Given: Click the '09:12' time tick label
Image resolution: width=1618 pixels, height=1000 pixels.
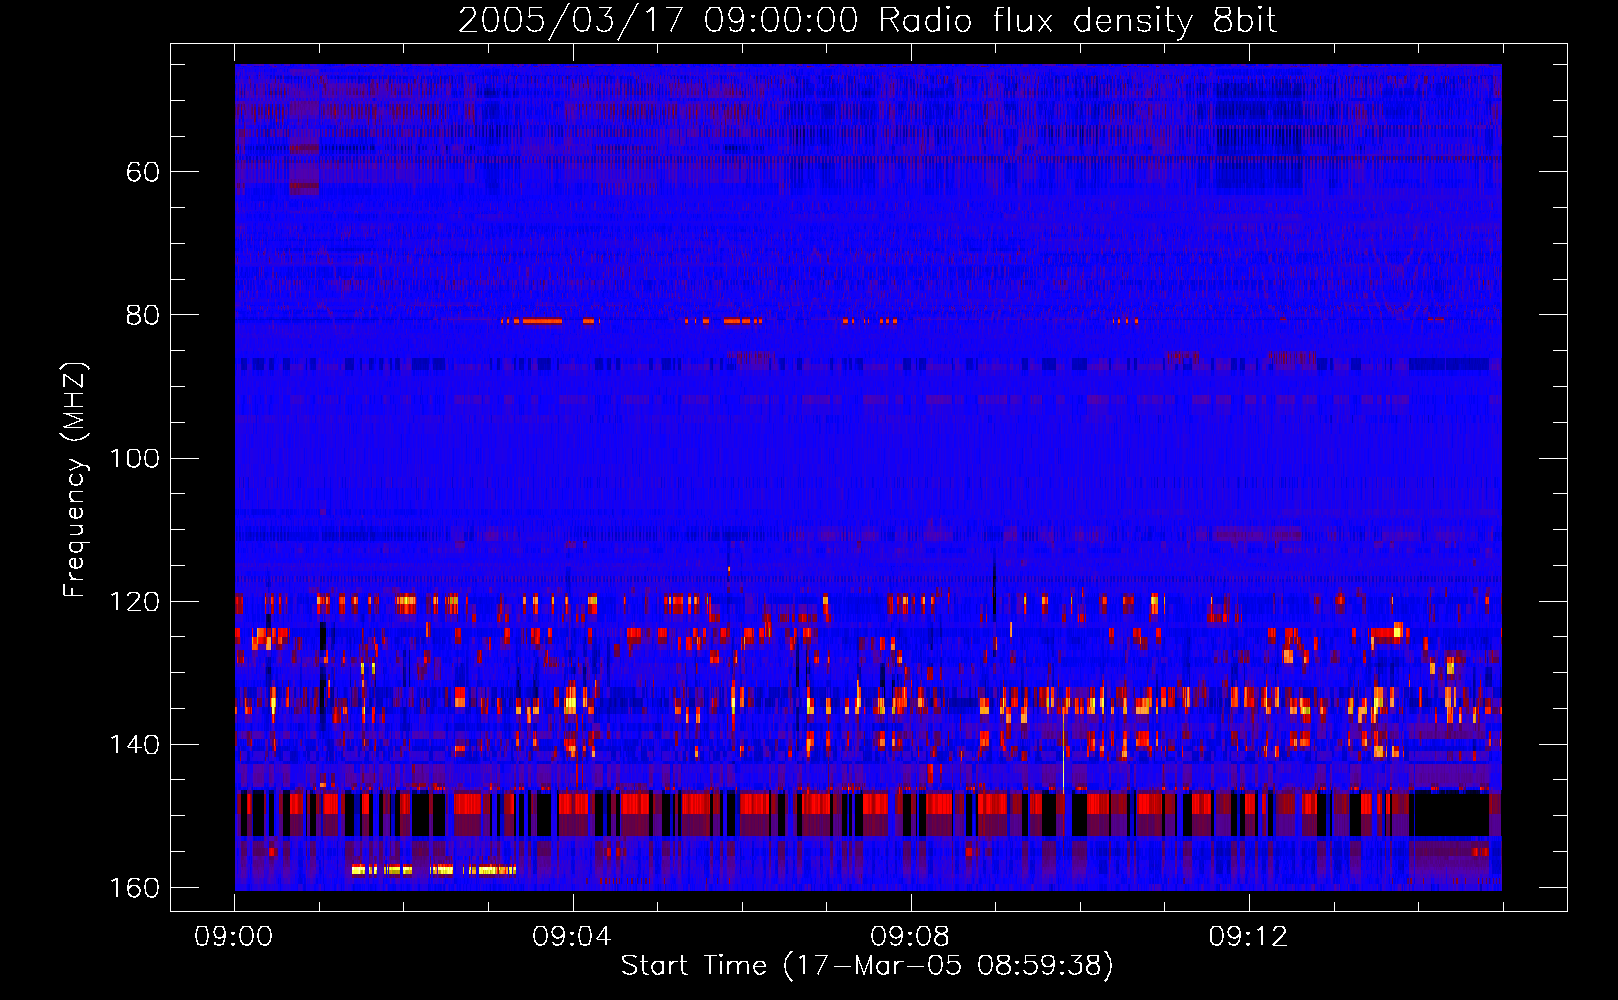Looking at the screenshot, I should 1248,937.
